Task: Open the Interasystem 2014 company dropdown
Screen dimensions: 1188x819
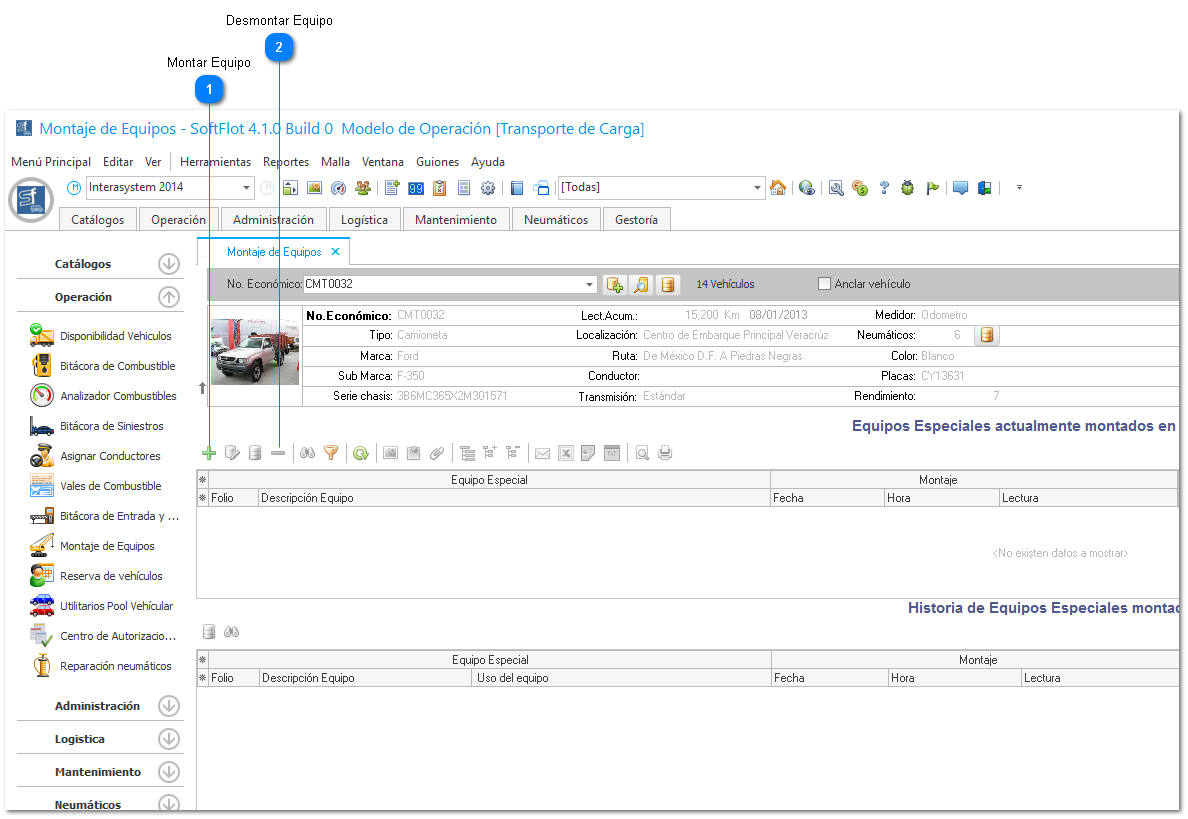Action: point(247,188)
